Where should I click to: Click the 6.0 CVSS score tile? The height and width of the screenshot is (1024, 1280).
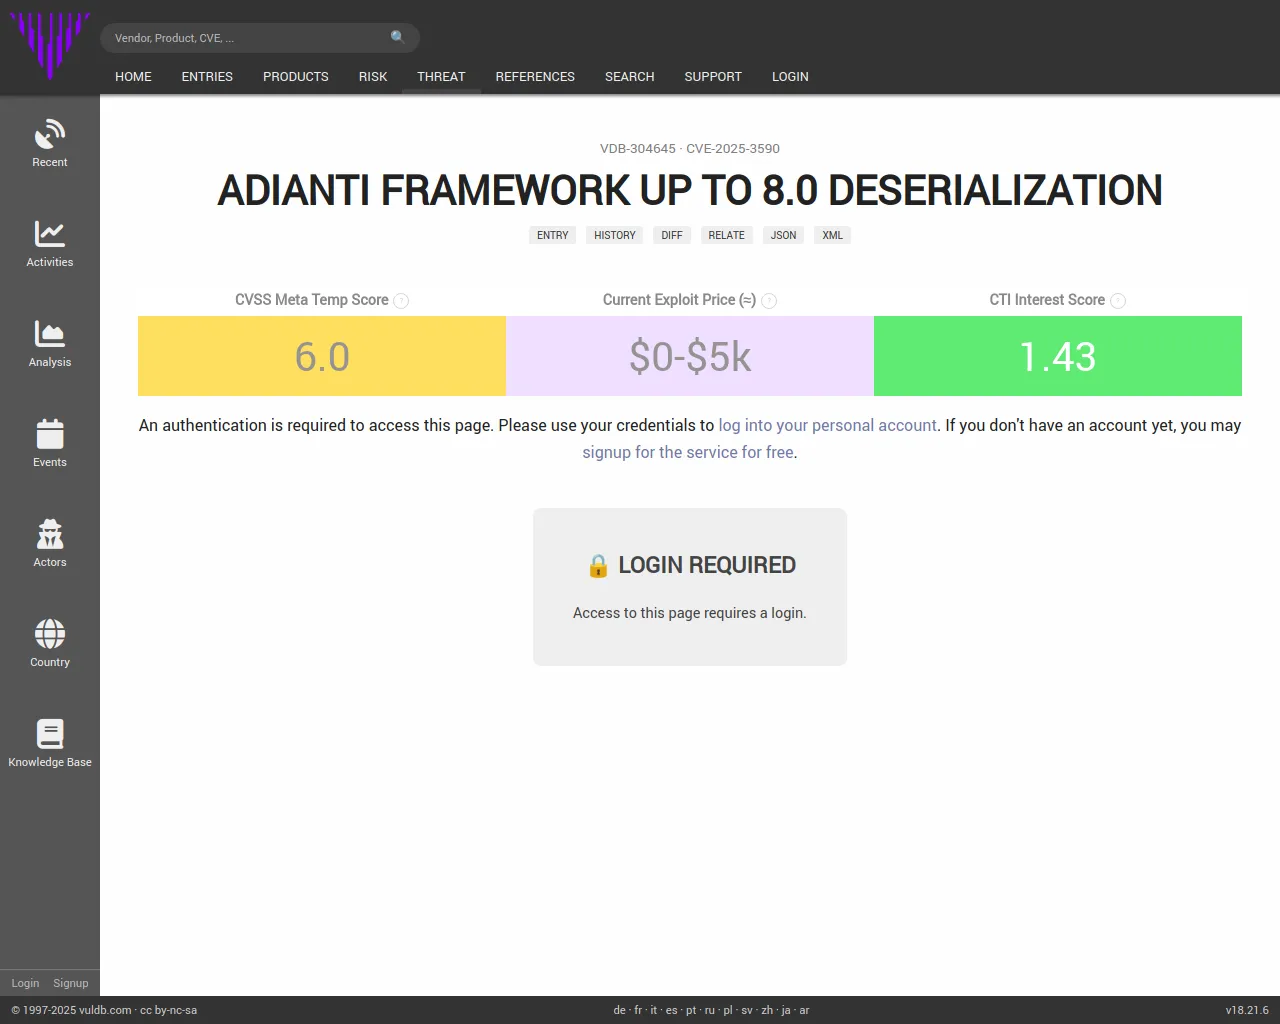[x=322, y=356]
